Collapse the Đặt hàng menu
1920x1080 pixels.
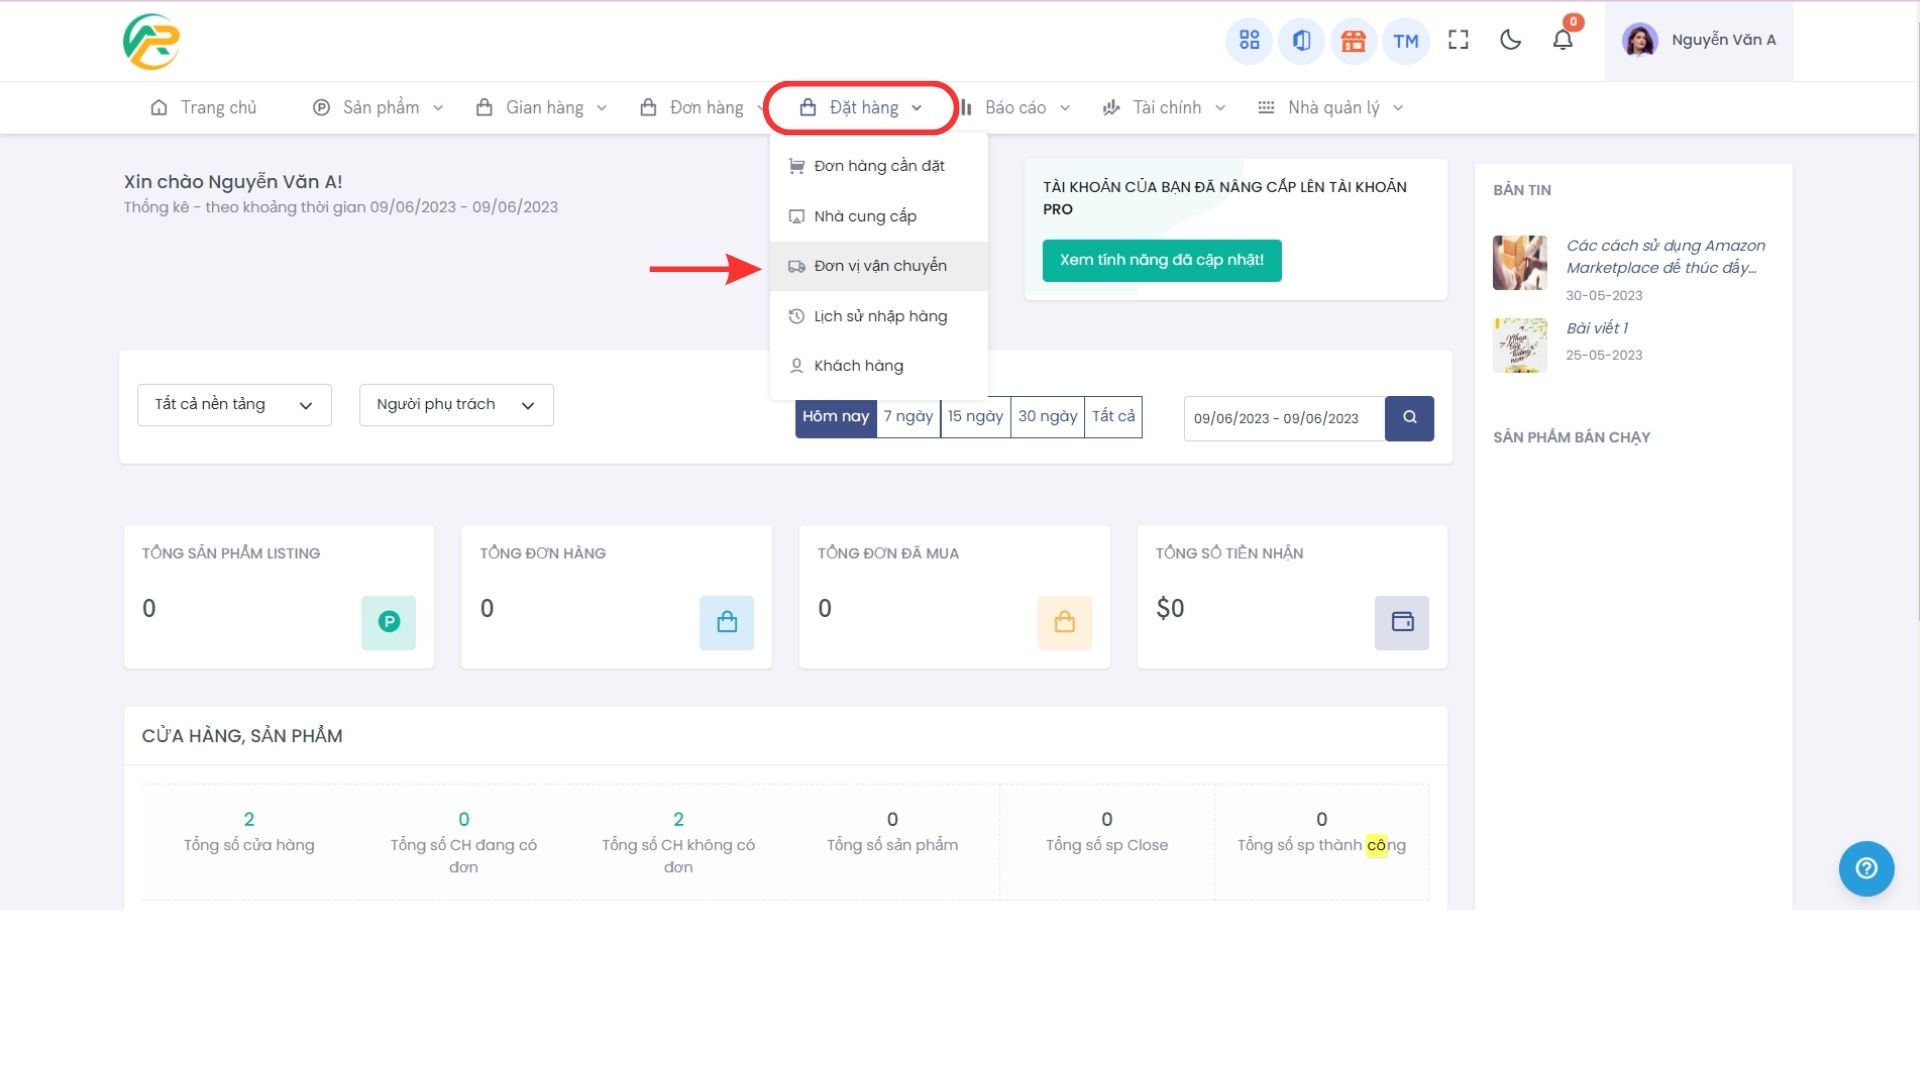[861, 108]
